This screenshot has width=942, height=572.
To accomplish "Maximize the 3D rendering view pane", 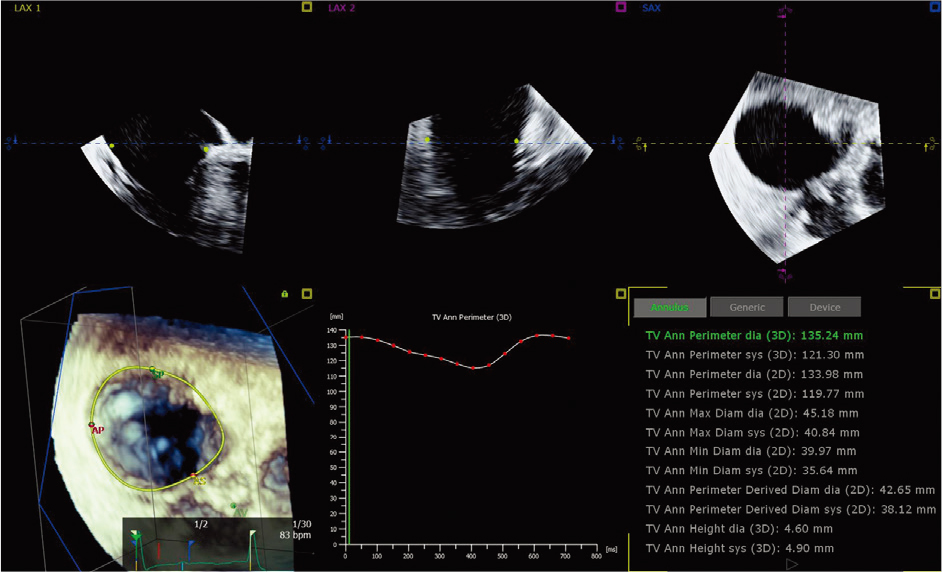I will [307, 293].
